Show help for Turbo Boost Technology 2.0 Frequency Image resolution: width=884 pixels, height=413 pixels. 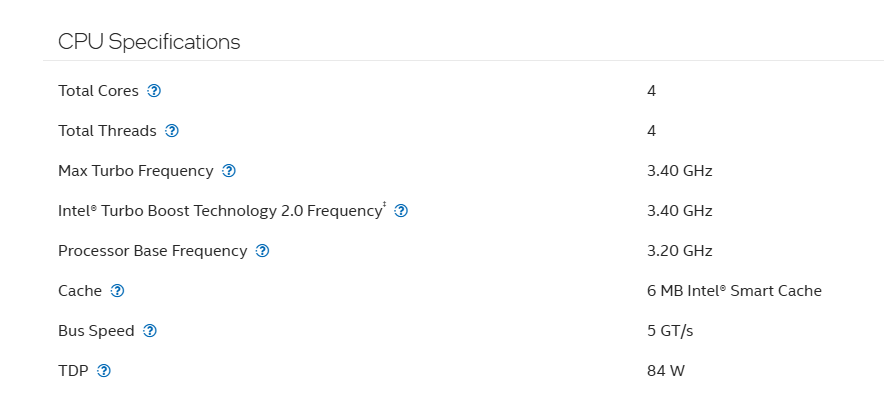point(401,211)
